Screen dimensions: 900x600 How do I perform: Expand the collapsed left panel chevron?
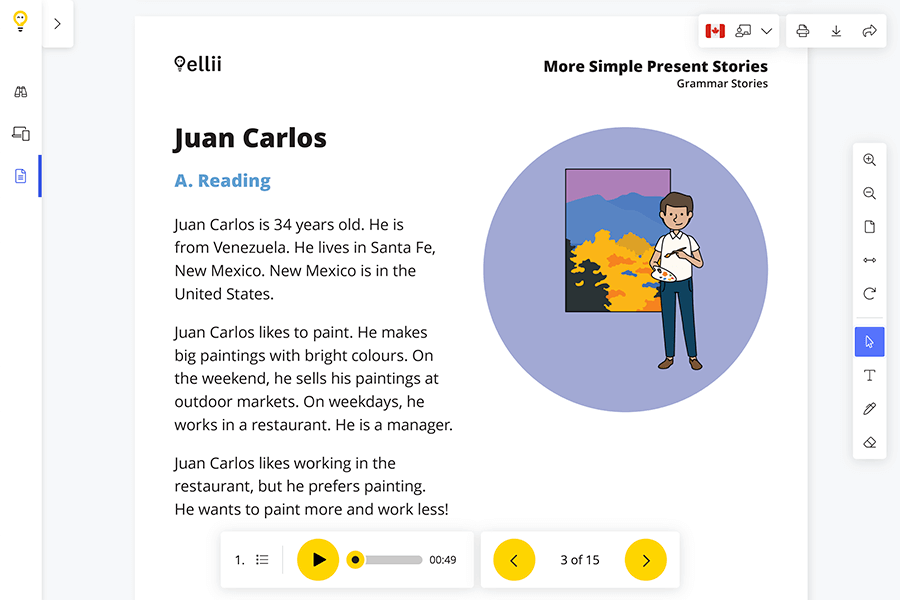pos(57,24)
